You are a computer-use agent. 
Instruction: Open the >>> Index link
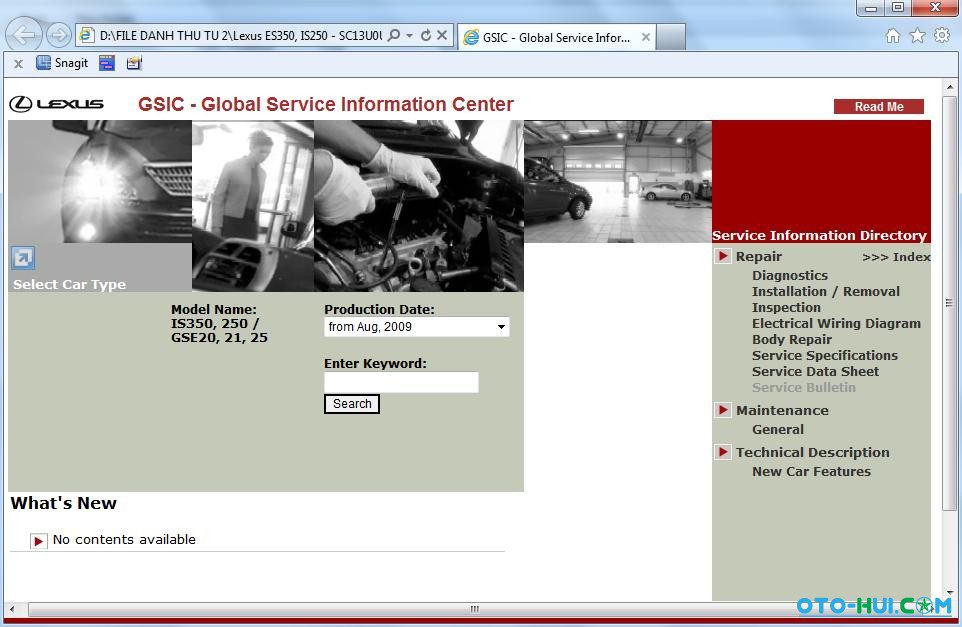[x=896, y=257]
